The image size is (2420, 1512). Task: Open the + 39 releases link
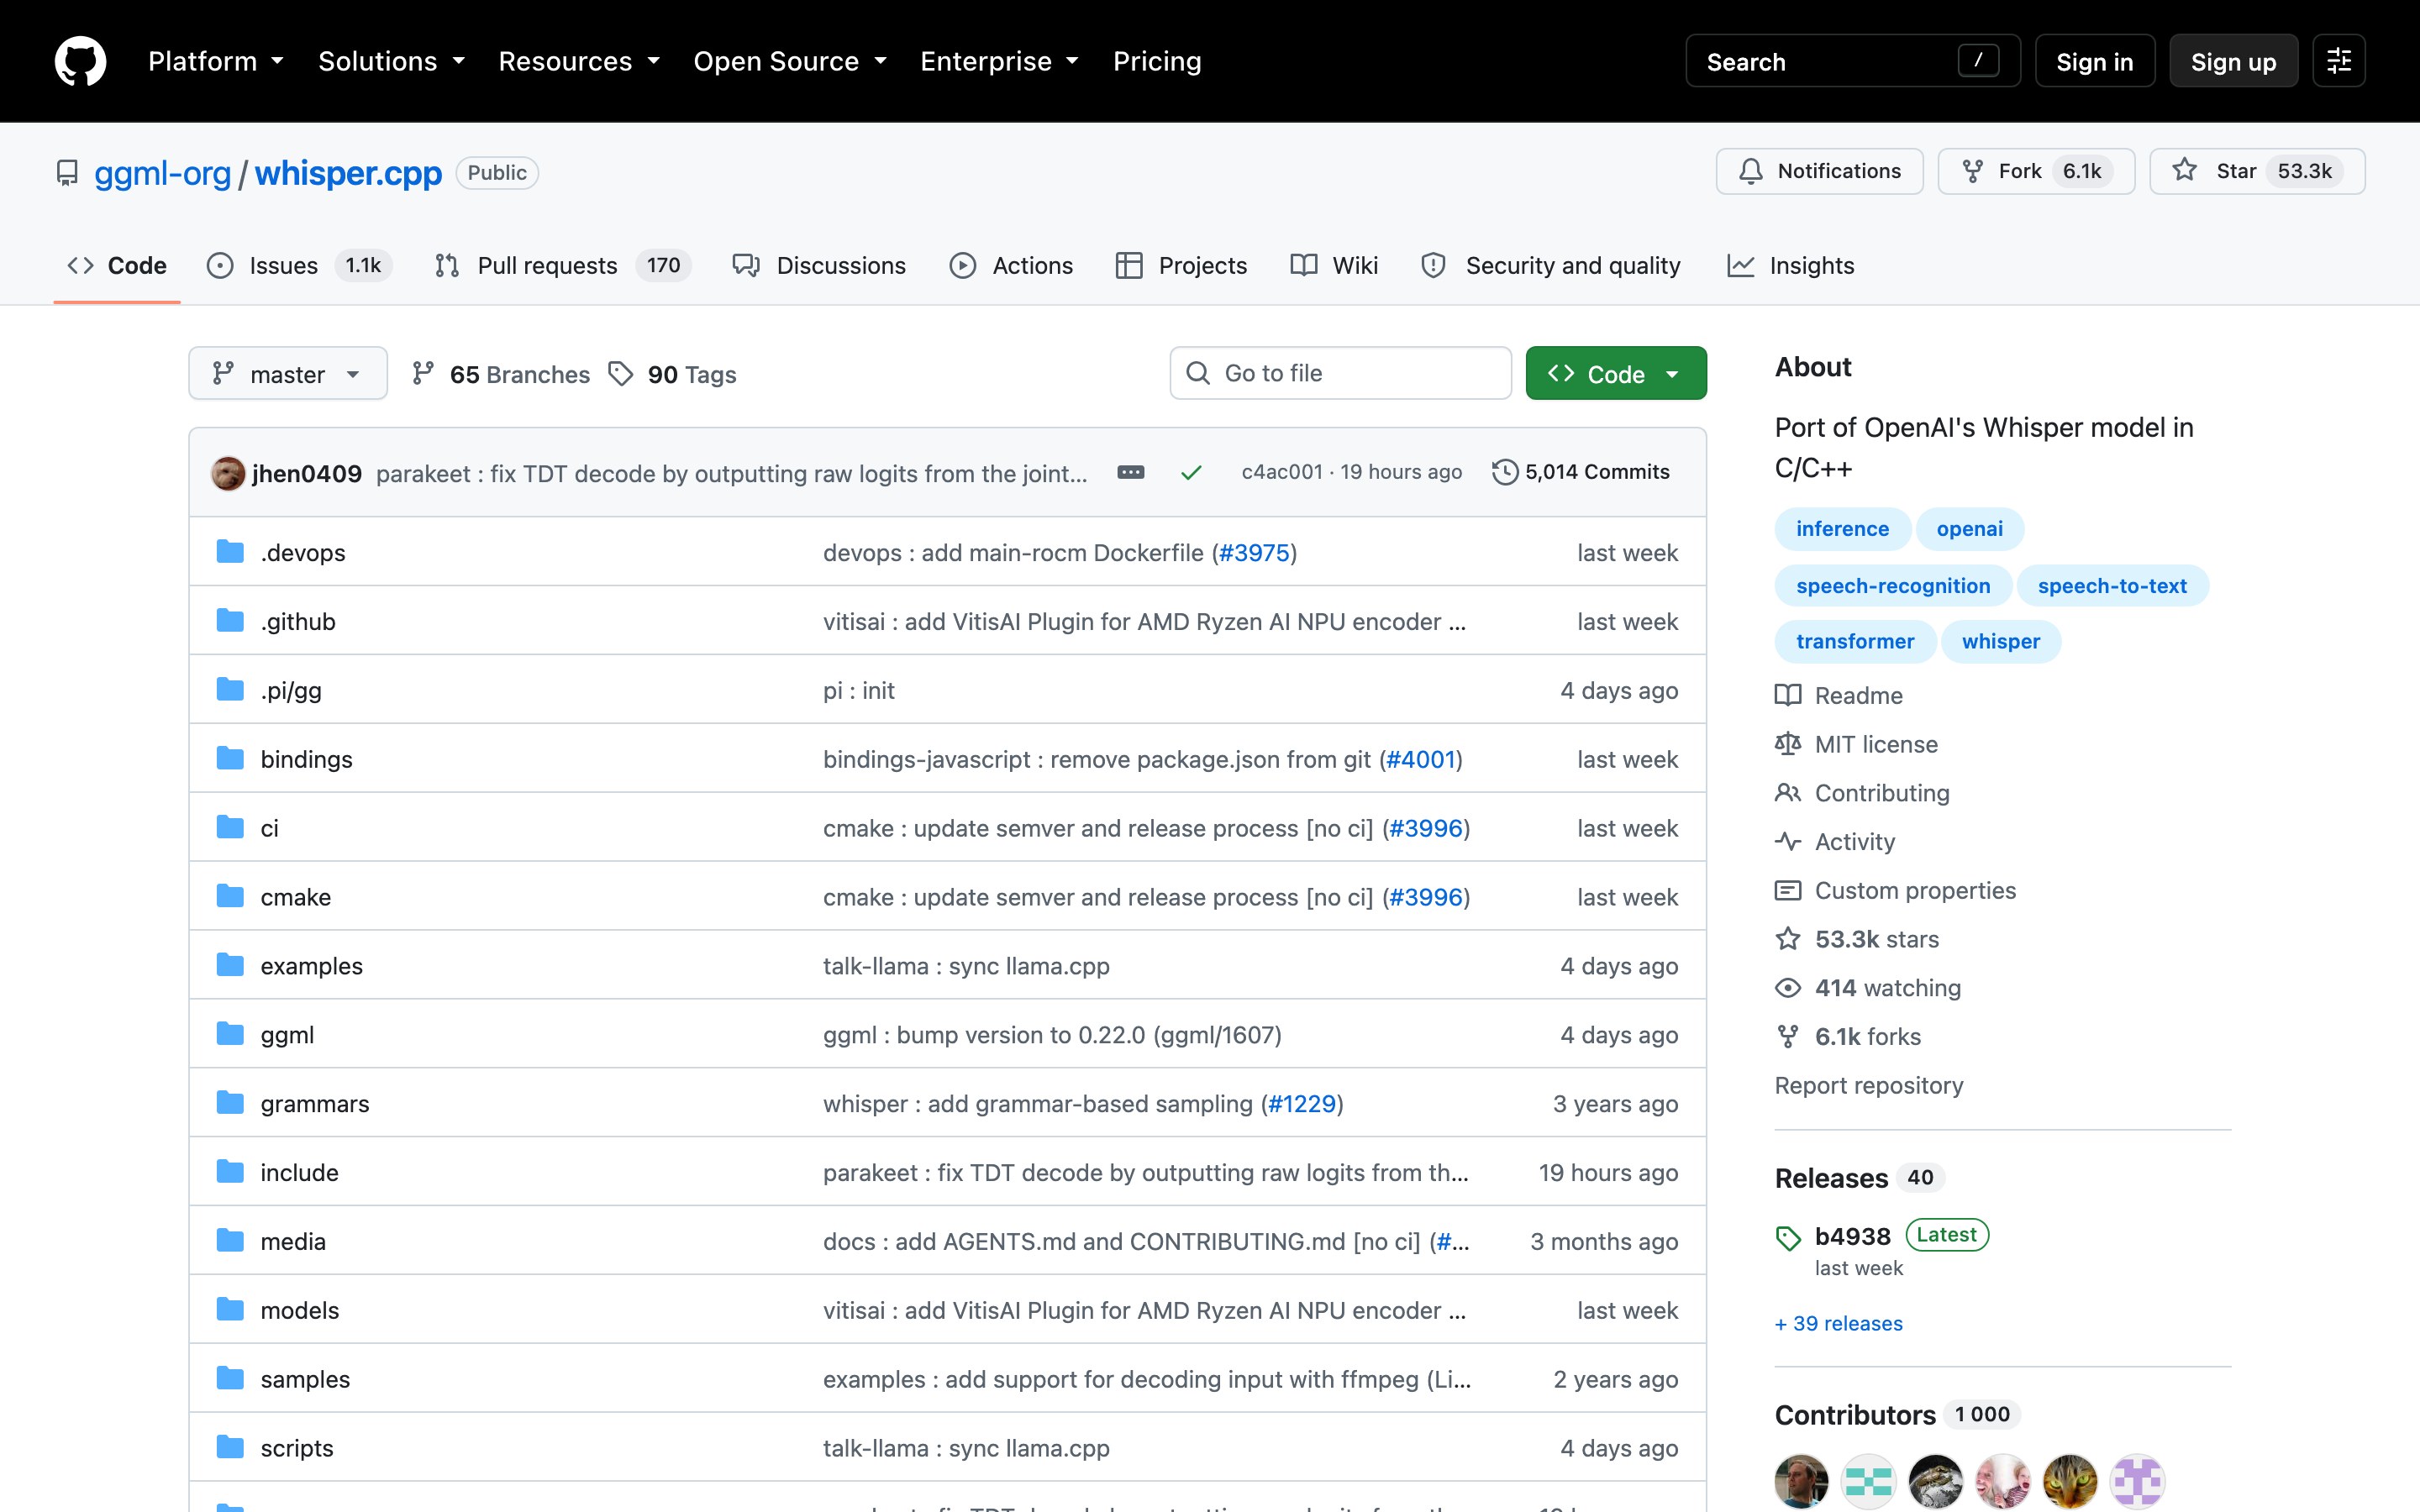click(1838, 1323)
